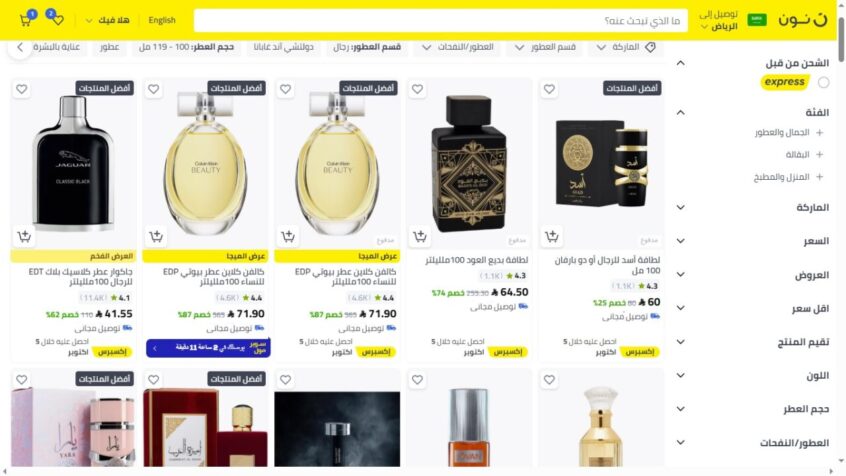Add Jaguar Classic Black to cart
846x476 pixels.
pyautogui.click(x=24, y=236)
